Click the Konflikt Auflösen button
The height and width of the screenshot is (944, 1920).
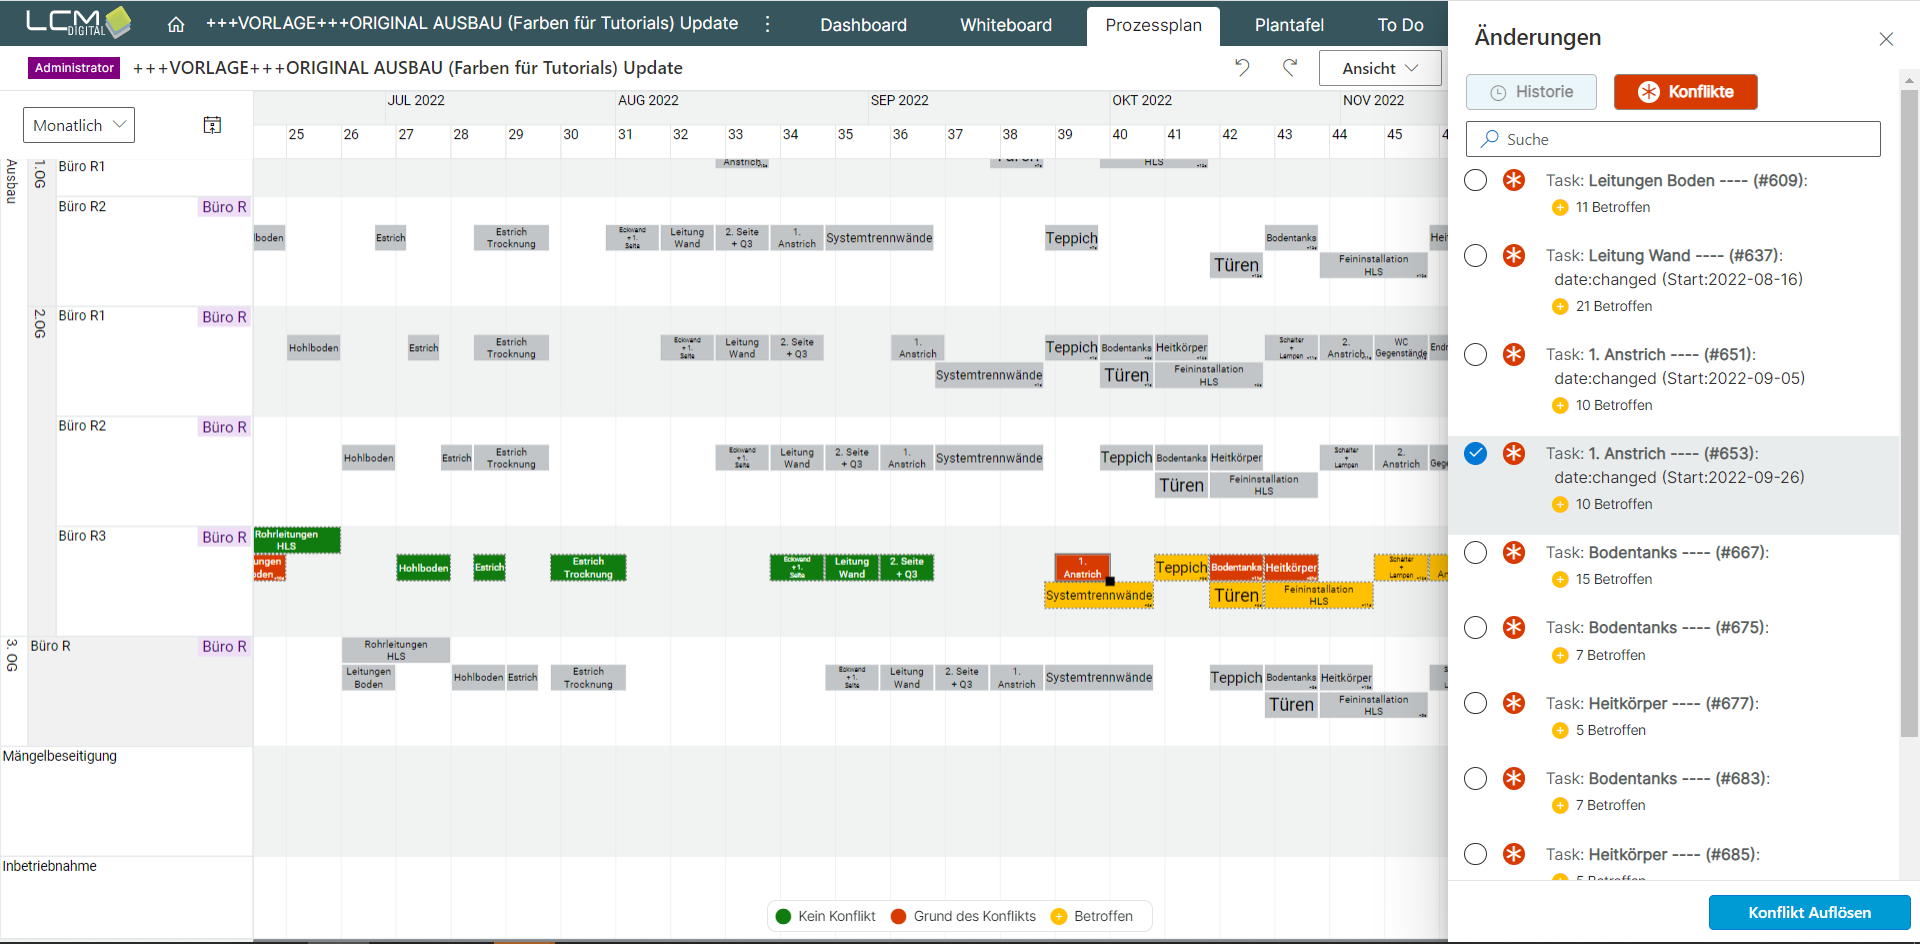(1808, 912)
